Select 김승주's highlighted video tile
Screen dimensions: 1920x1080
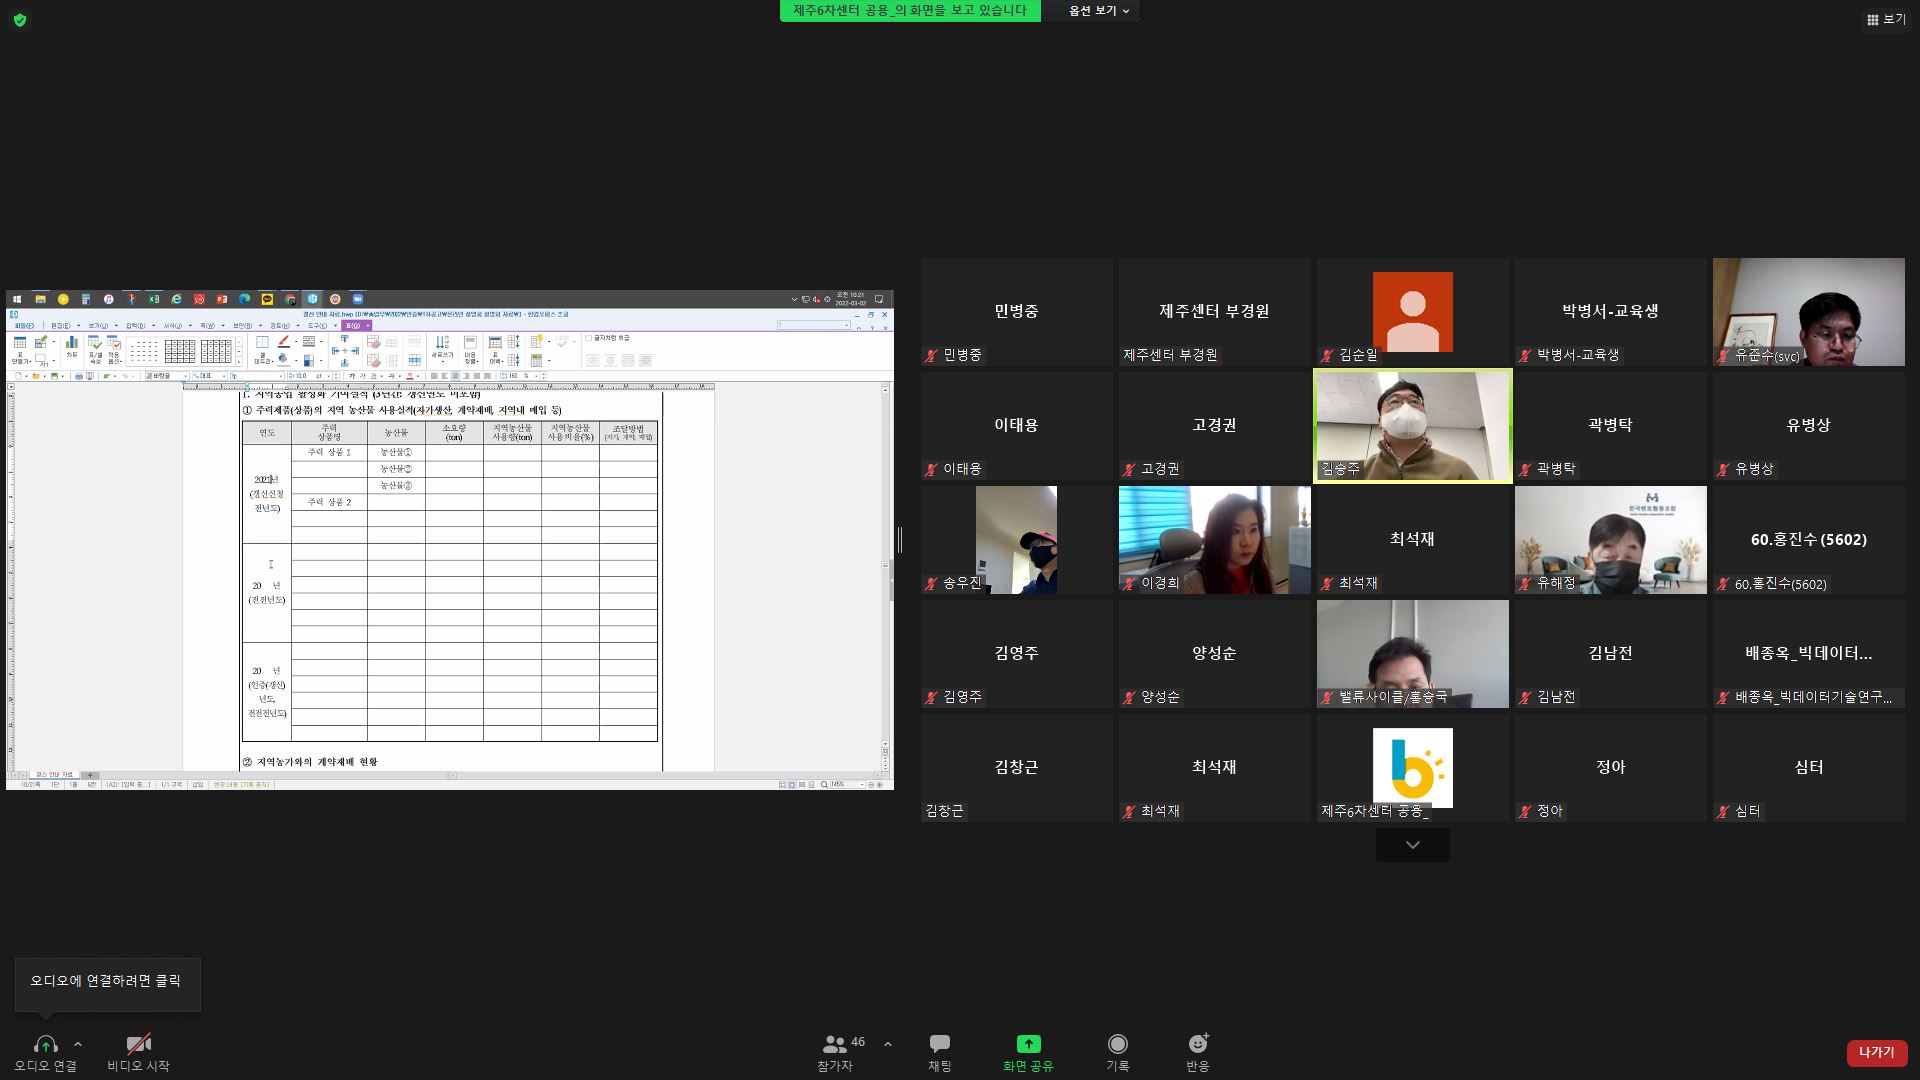click(x=1412, y=426)
